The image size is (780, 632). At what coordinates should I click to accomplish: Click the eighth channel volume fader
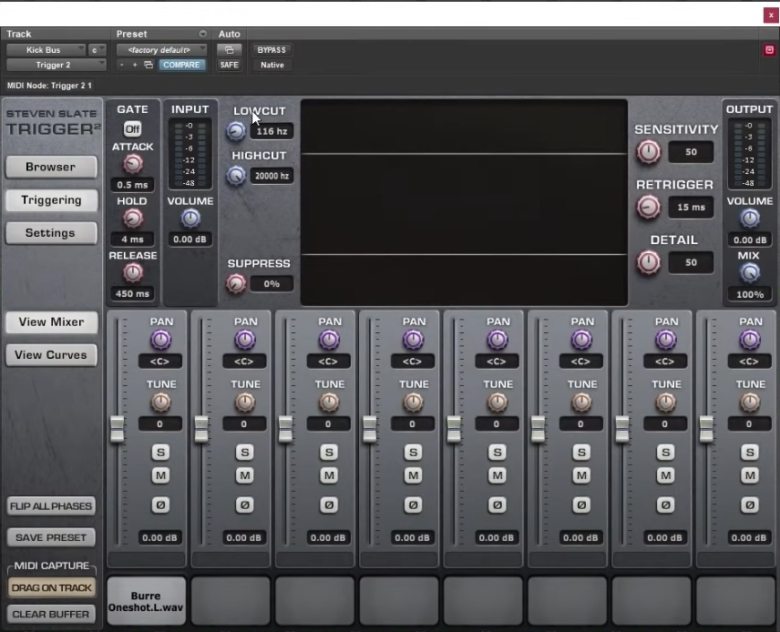pyautogui.click(x=706, y=428)
